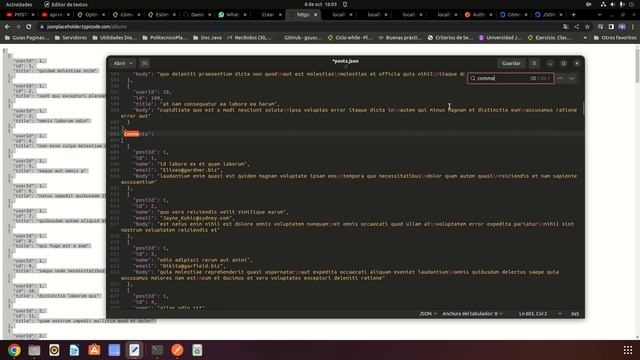
Task: Open the Editor de textos app menu
Action: (66, 4)
